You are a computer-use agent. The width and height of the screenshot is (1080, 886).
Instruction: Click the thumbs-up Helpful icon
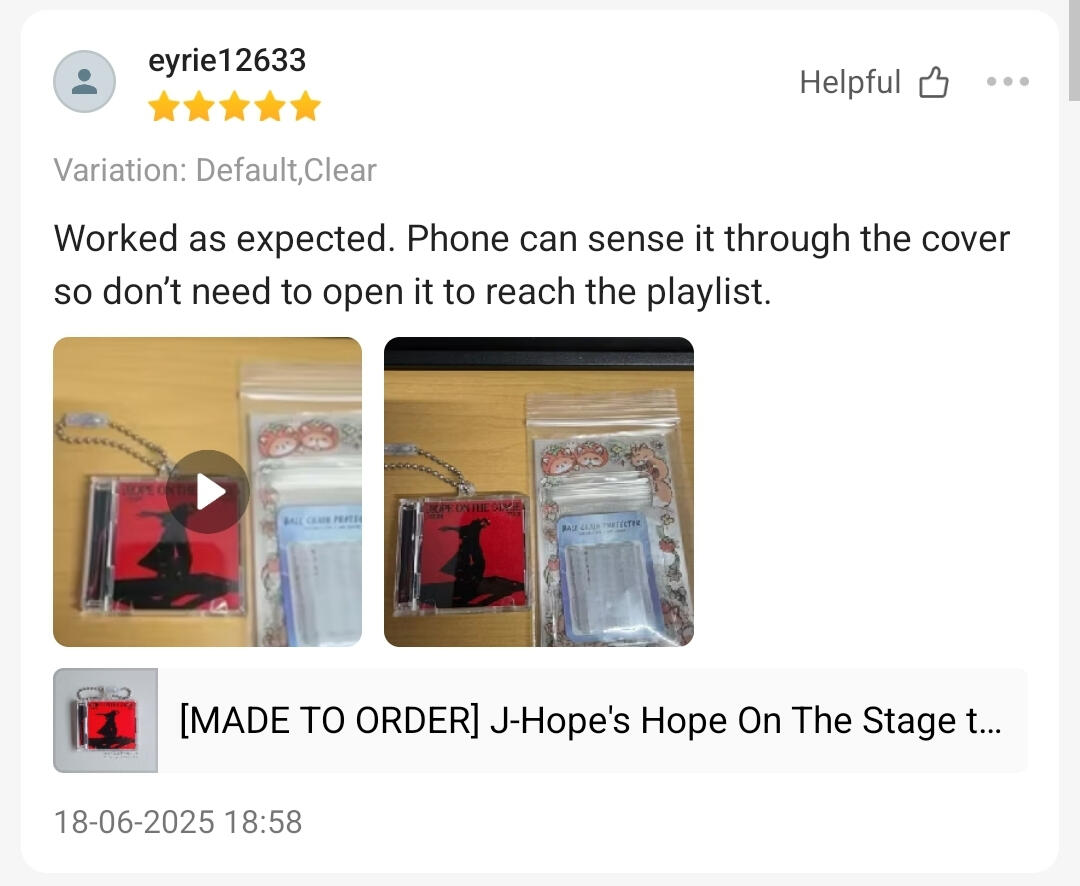[934, 82]
